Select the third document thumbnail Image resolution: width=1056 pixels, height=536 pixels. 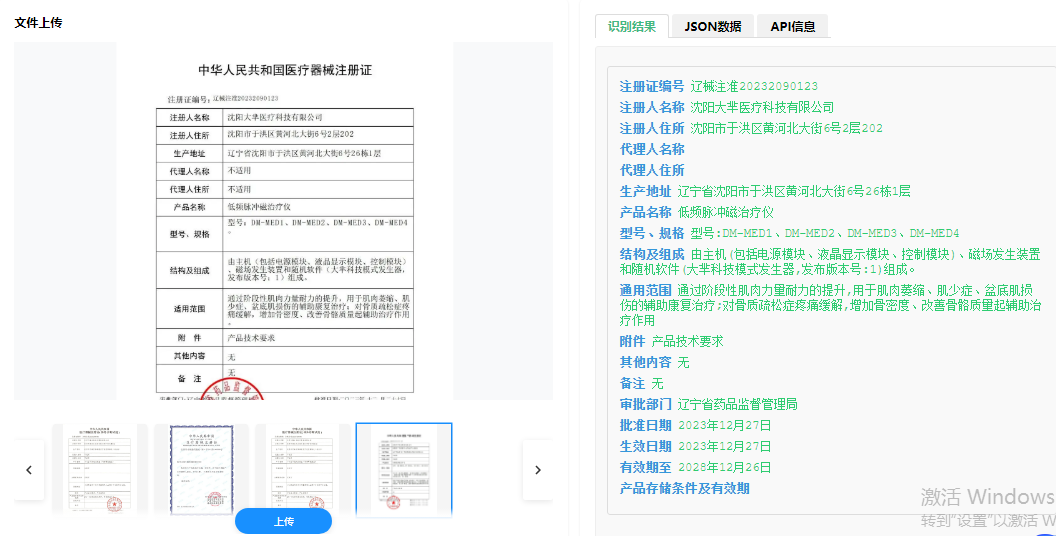(x=302, y=469)
